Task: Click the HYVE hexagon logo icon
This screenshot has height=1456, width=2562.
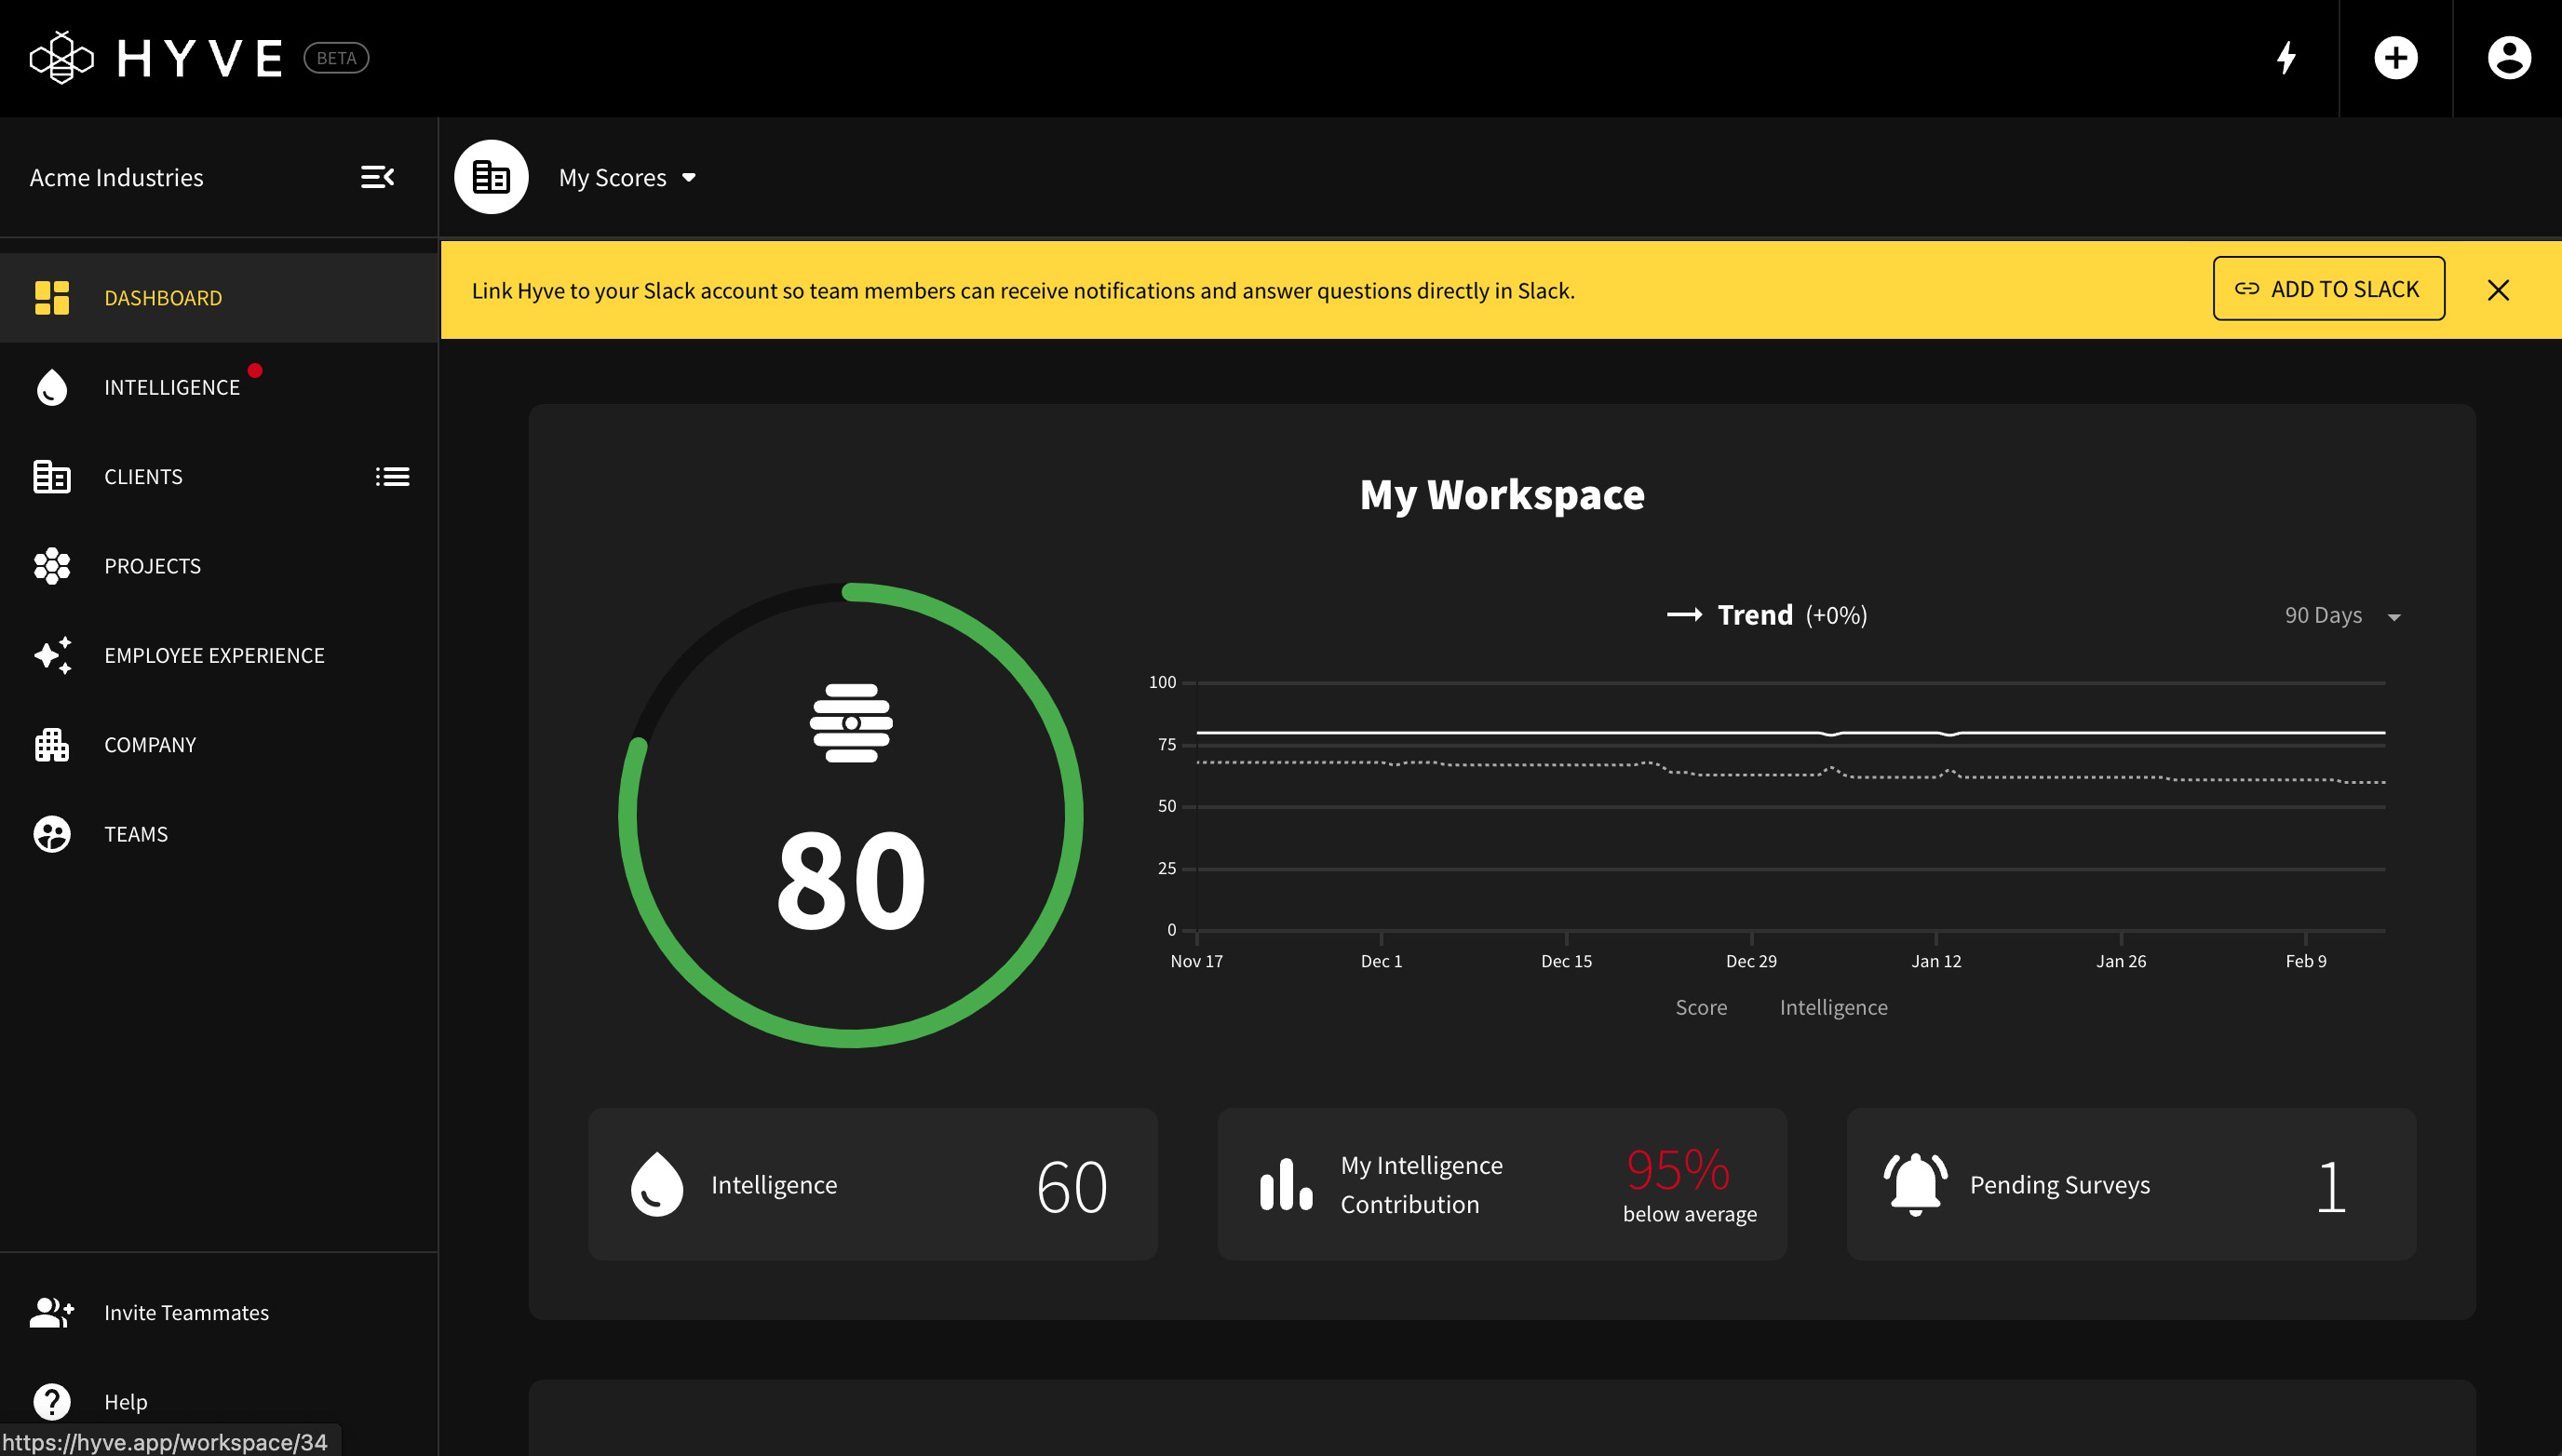Action: (62, 58)
